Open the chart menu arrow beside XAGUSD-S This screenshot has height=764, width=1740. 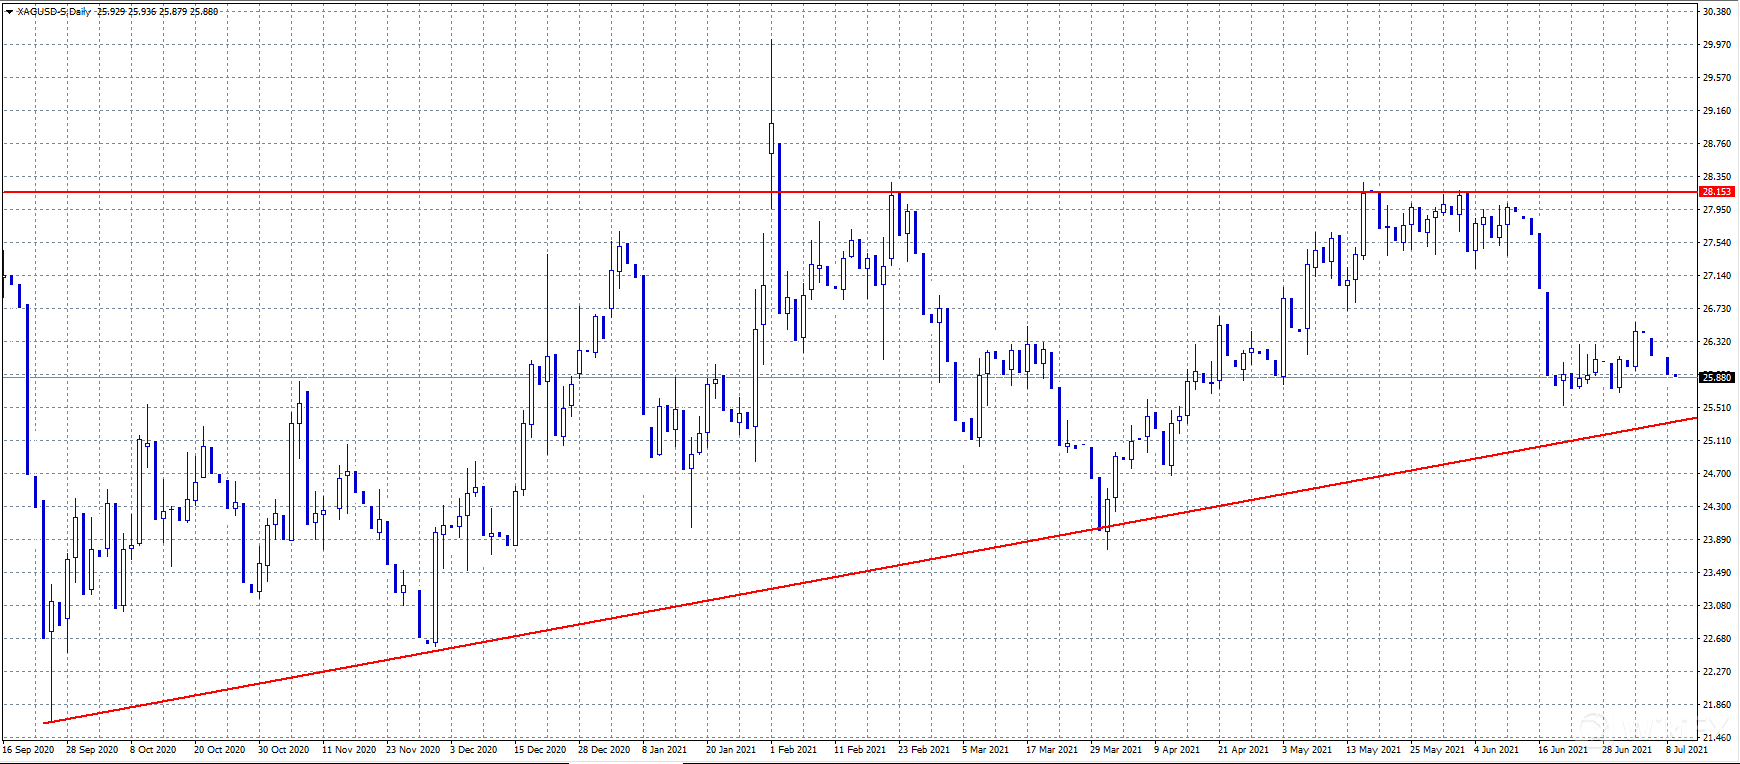tap(9, 12)
